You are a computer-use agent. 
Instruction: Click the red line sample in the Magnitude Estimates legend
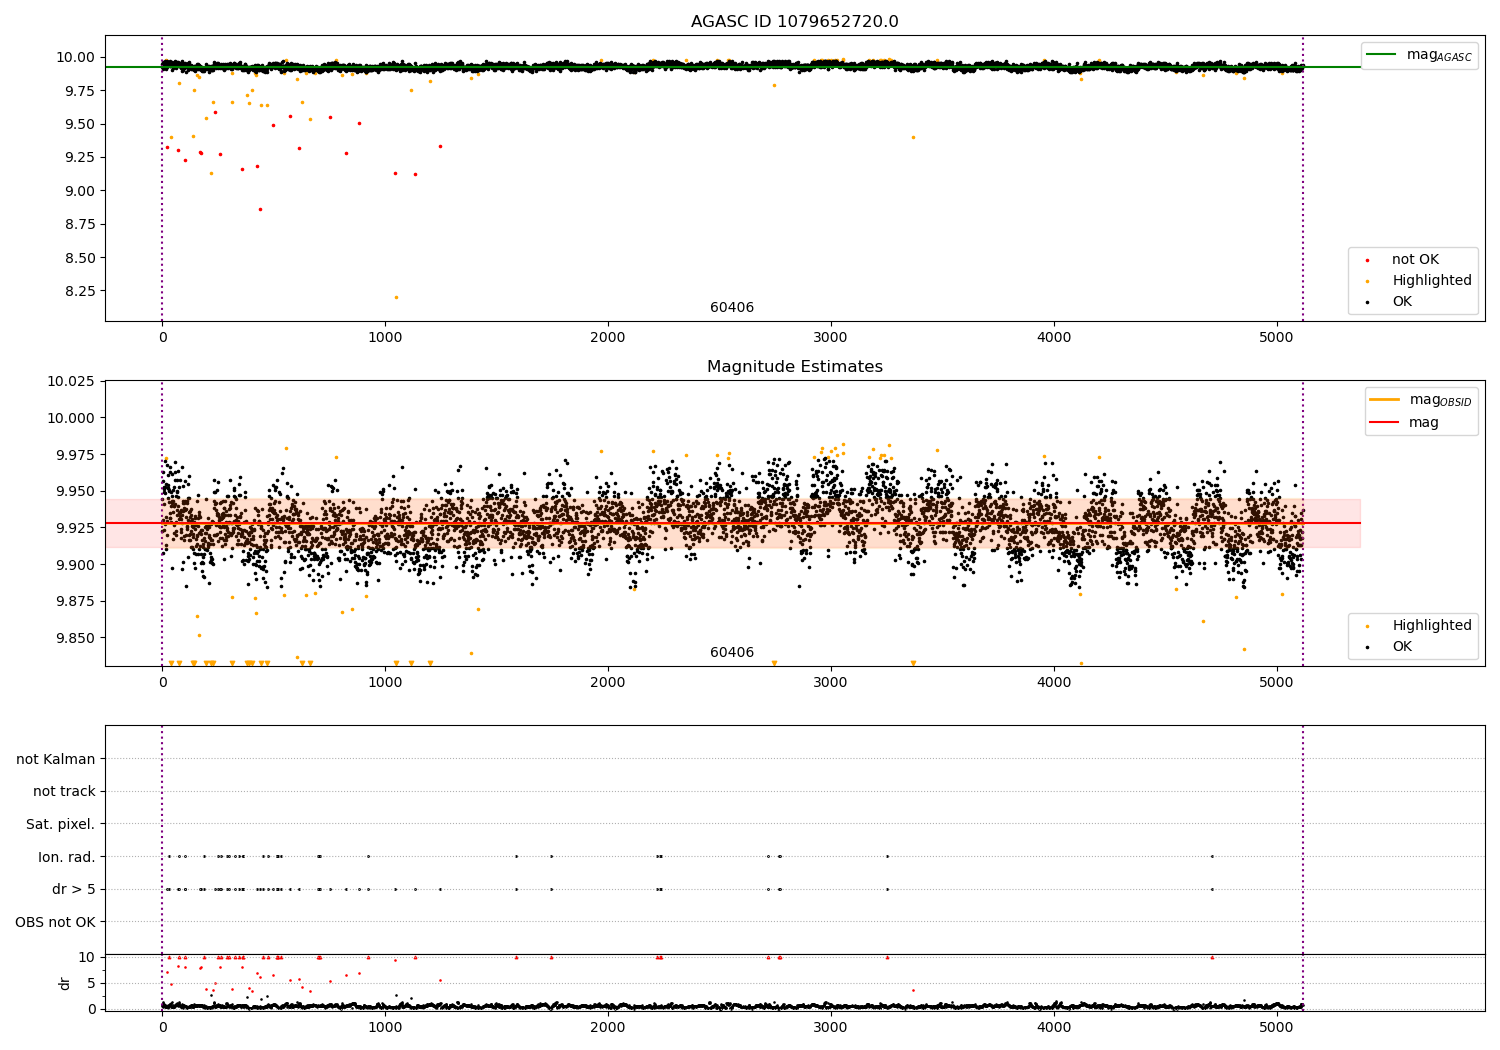(x=1385, y=422)
